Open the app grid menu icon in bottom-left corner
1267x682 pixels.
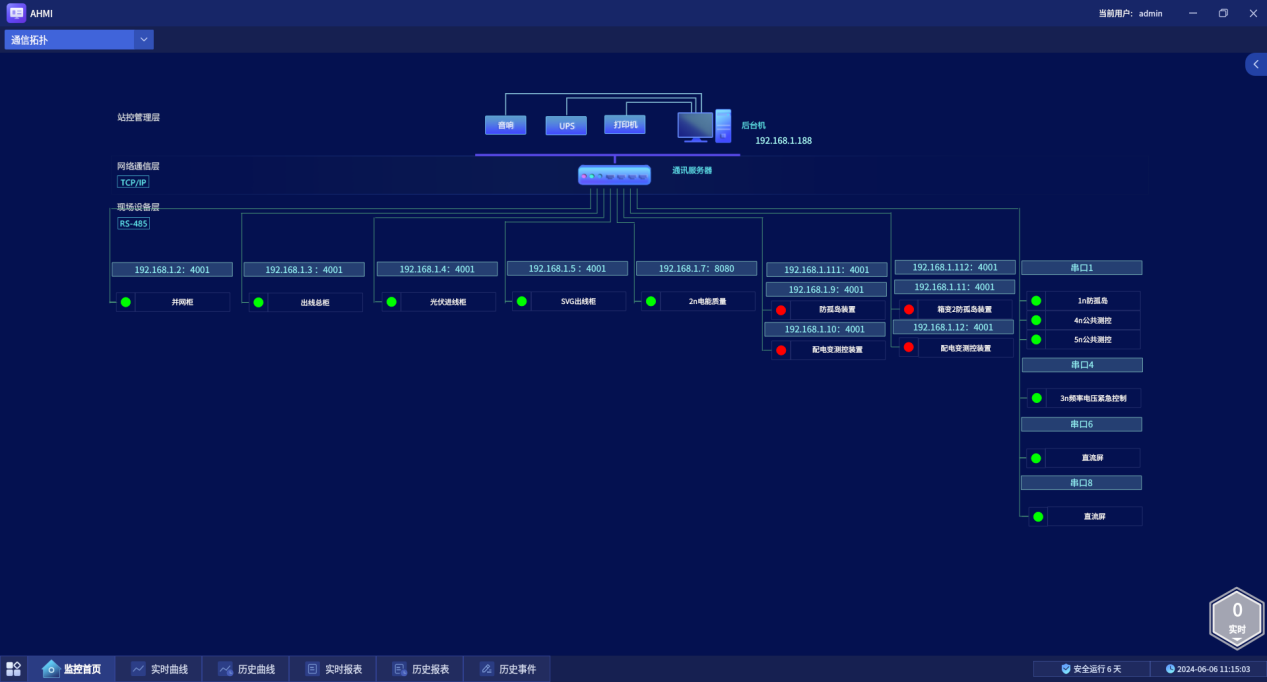coord(13,669)
